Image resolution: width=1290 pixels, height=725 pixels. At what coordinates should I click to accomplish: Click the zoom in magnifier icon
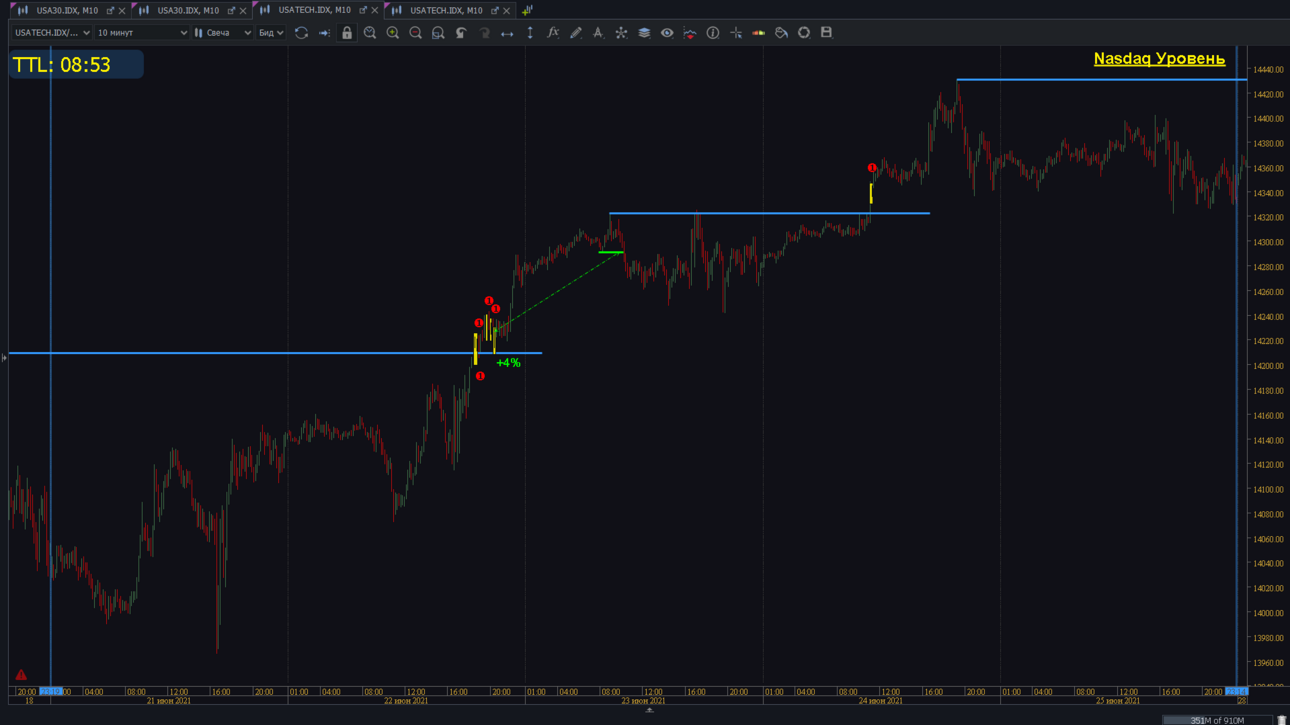pos(393,33)
